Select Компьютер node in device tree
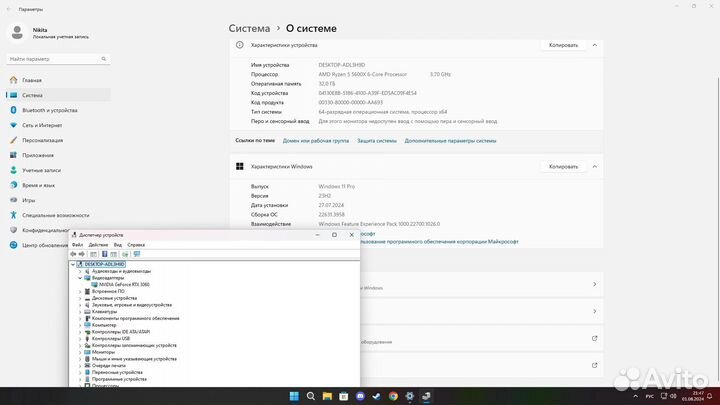The width and height of the screenshot is (720, 405). [x=104, y=325]
